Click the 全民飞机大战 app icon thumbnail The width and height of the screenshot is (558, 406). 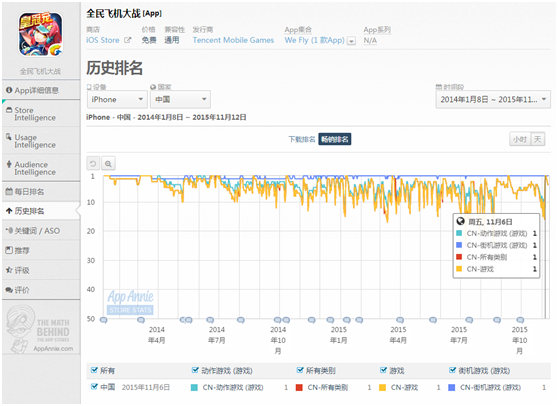(x=41, y=35)
